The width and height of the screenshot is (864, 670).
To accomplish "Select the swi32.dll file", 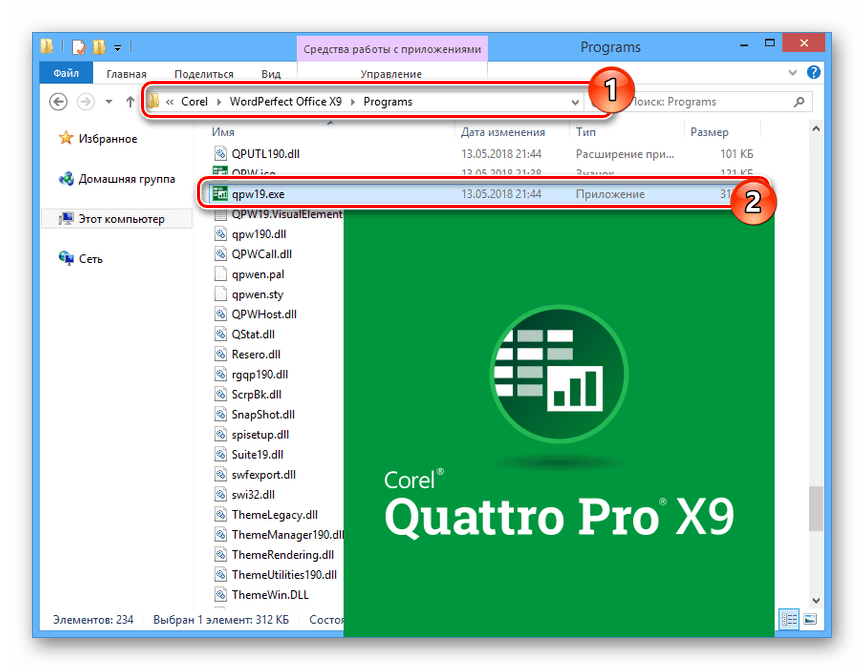I will click(x=253, y=495).
